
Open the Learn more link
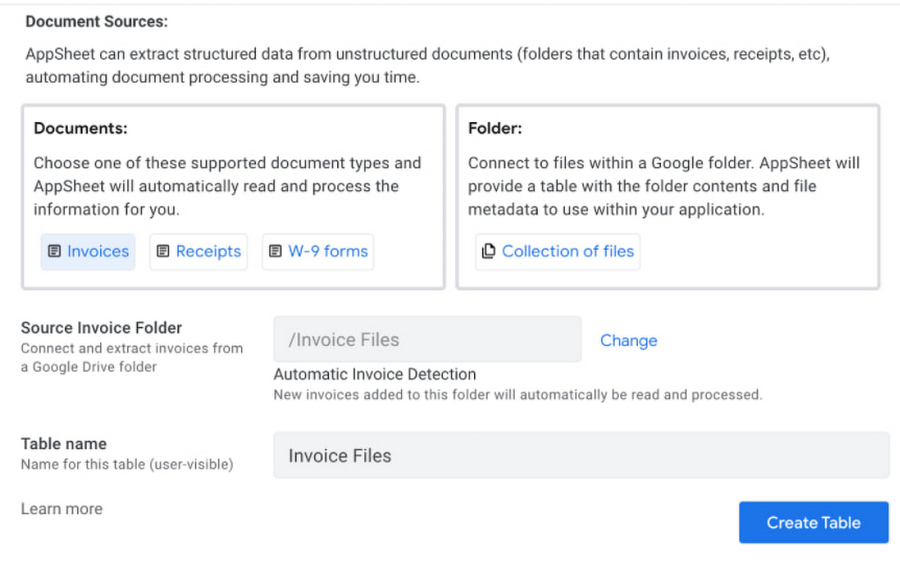tap(62, 509)
